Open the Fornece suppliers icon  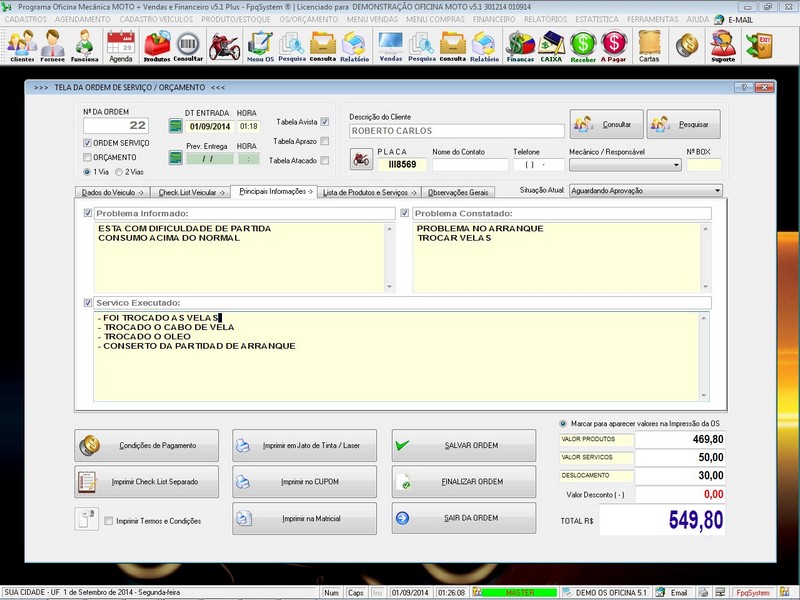tap(53, 45)
